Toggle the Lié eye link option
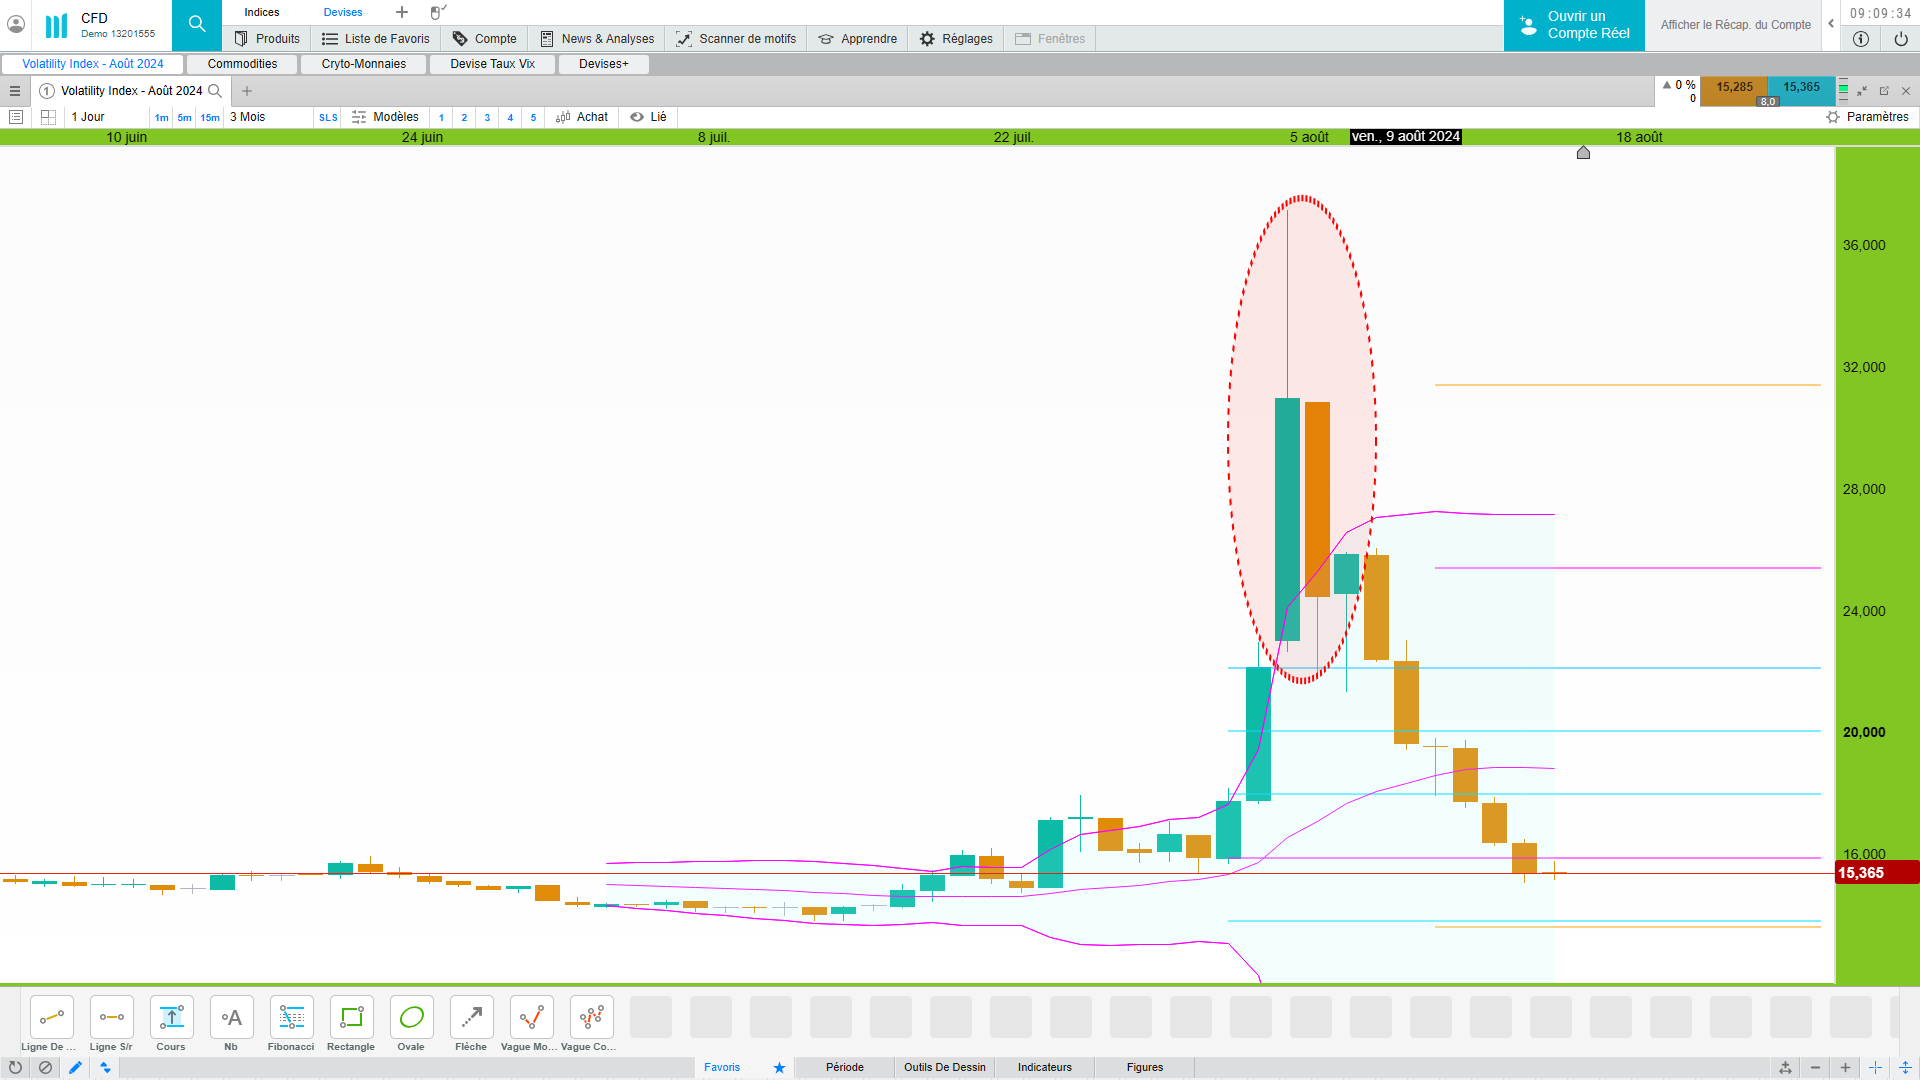The image size is (1920, 1080). click(x=648, y=117)
